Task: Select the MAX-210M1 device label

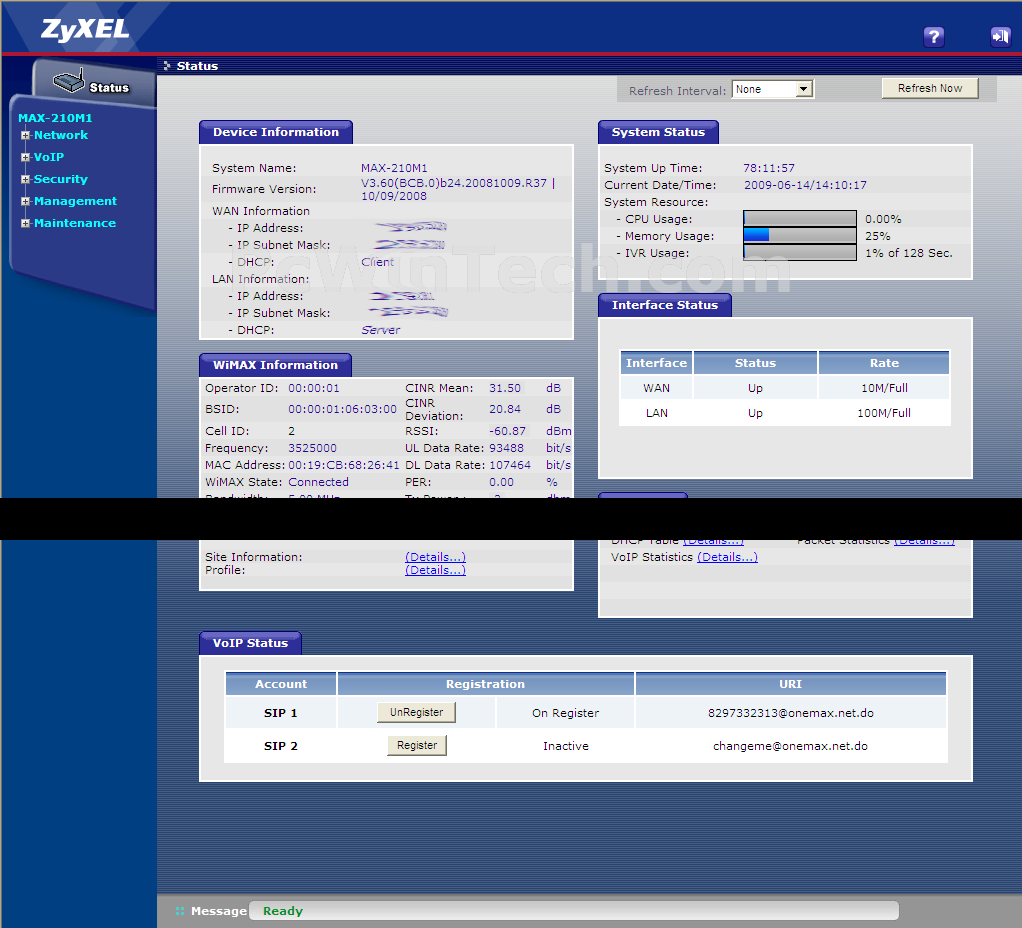Action: pos(55,118)
